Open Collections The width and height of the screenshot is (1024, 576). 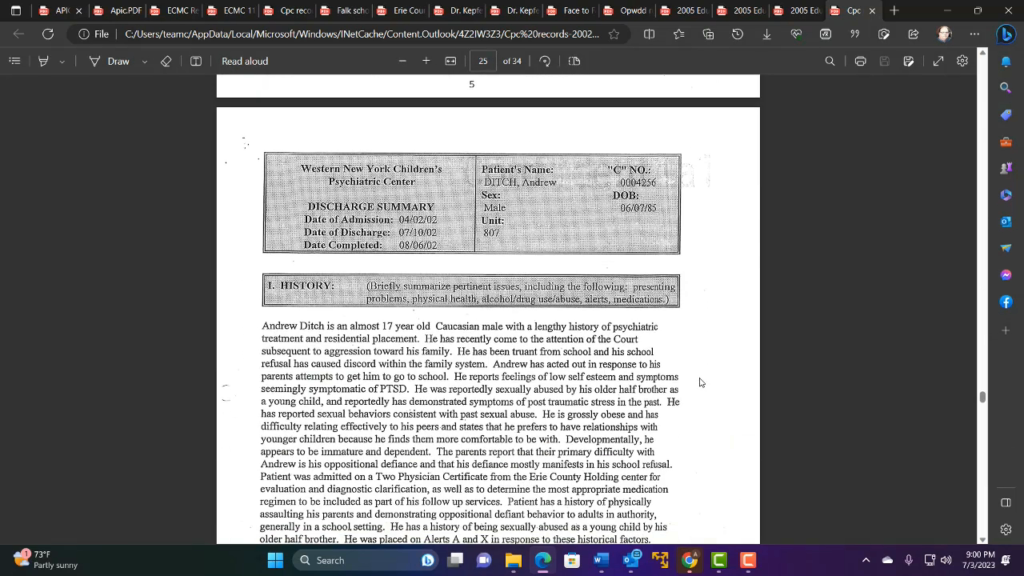click(708, 34)
